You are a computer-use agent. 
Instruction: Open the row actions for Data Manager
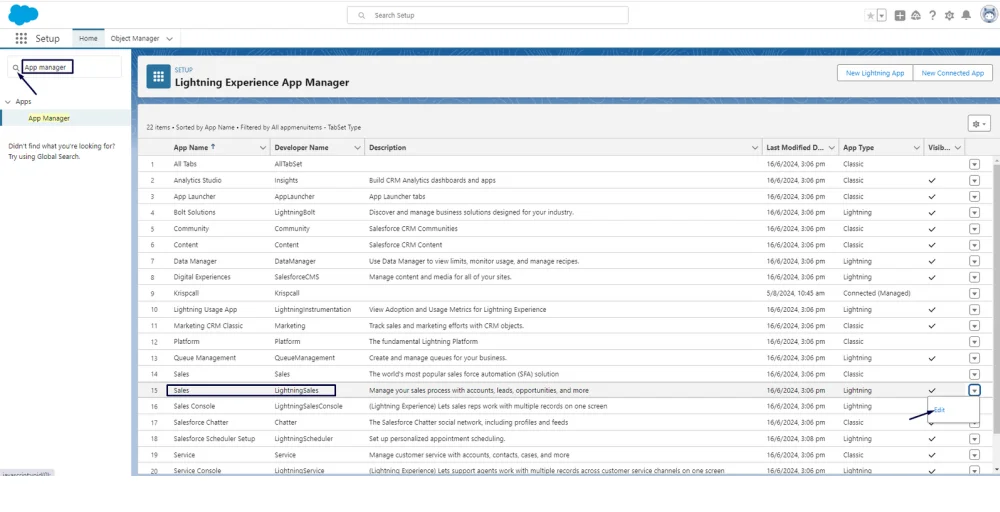[974, 261]
